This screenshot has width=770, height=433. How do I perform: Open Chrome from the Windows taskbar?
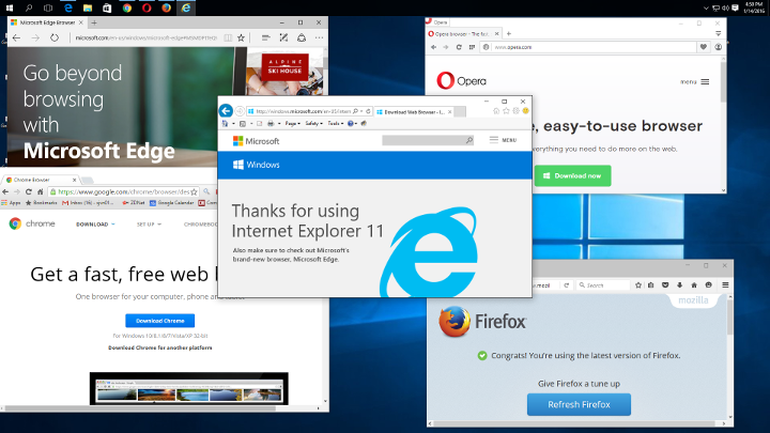(126, 7)
